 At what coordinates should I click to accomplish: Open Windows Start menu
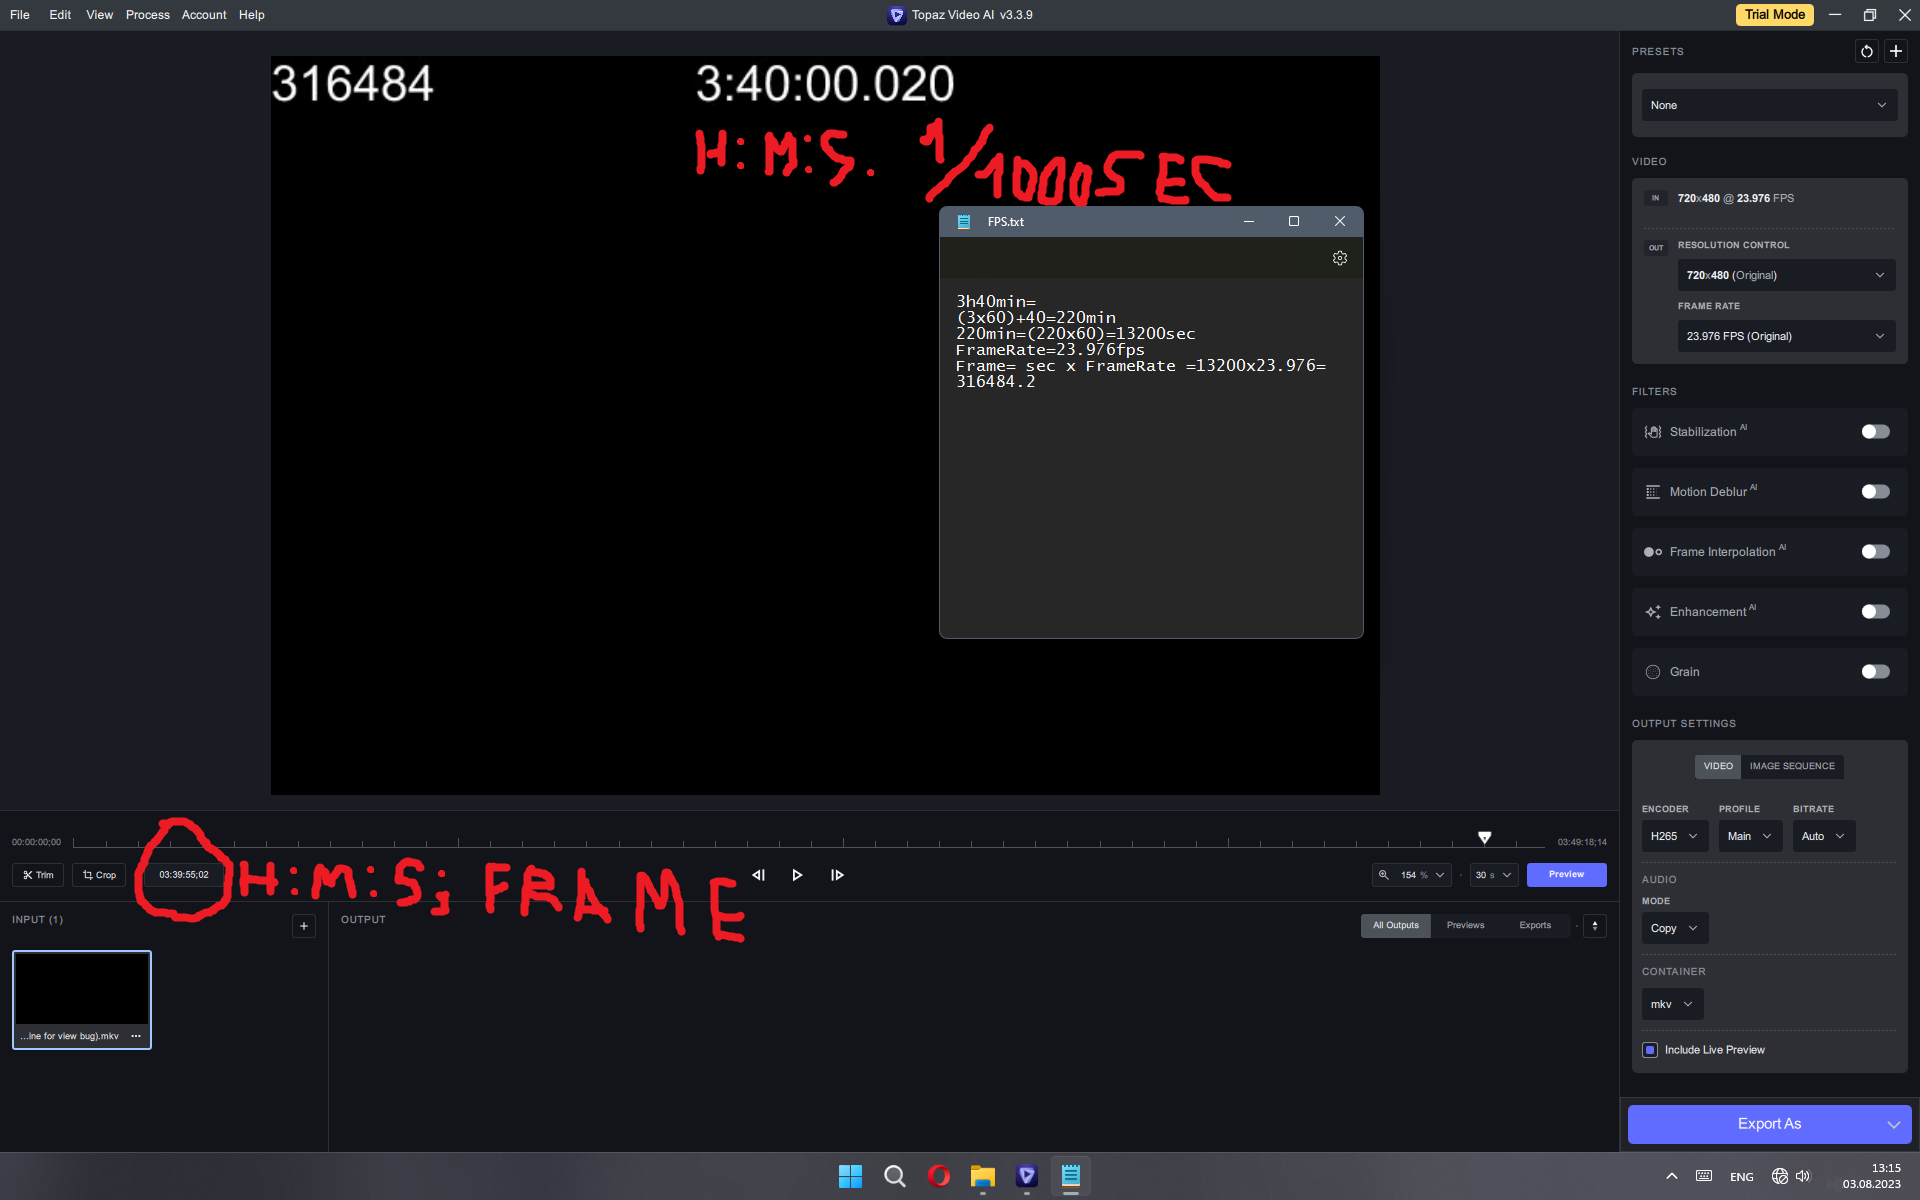pyautogui.click(x=850, y=1176)
